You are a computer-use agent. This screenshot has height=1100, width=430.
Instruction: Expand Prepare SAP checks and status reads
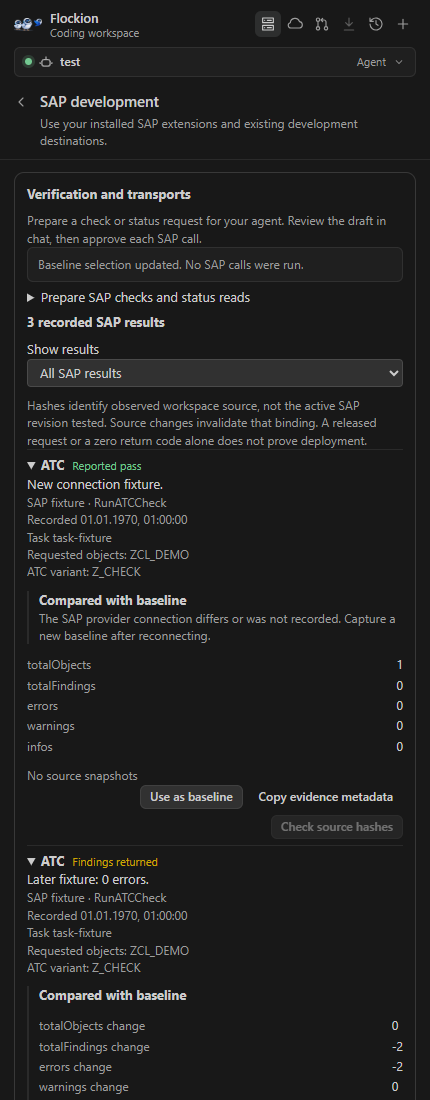click(138, 297)
